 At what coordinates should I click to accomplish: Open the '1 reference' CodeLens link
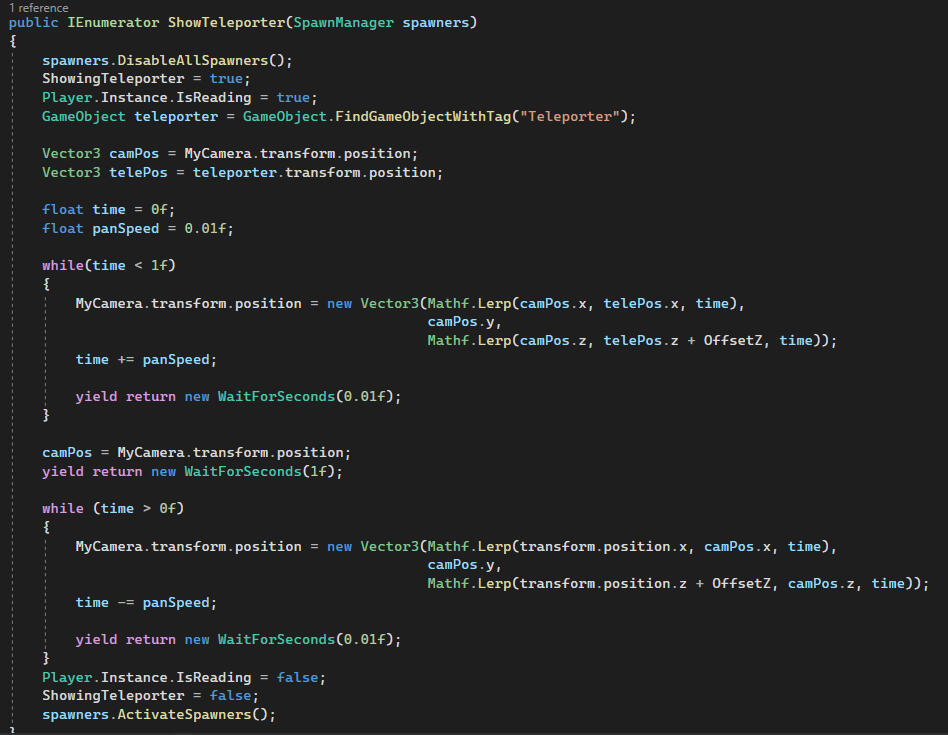(39, 8)
